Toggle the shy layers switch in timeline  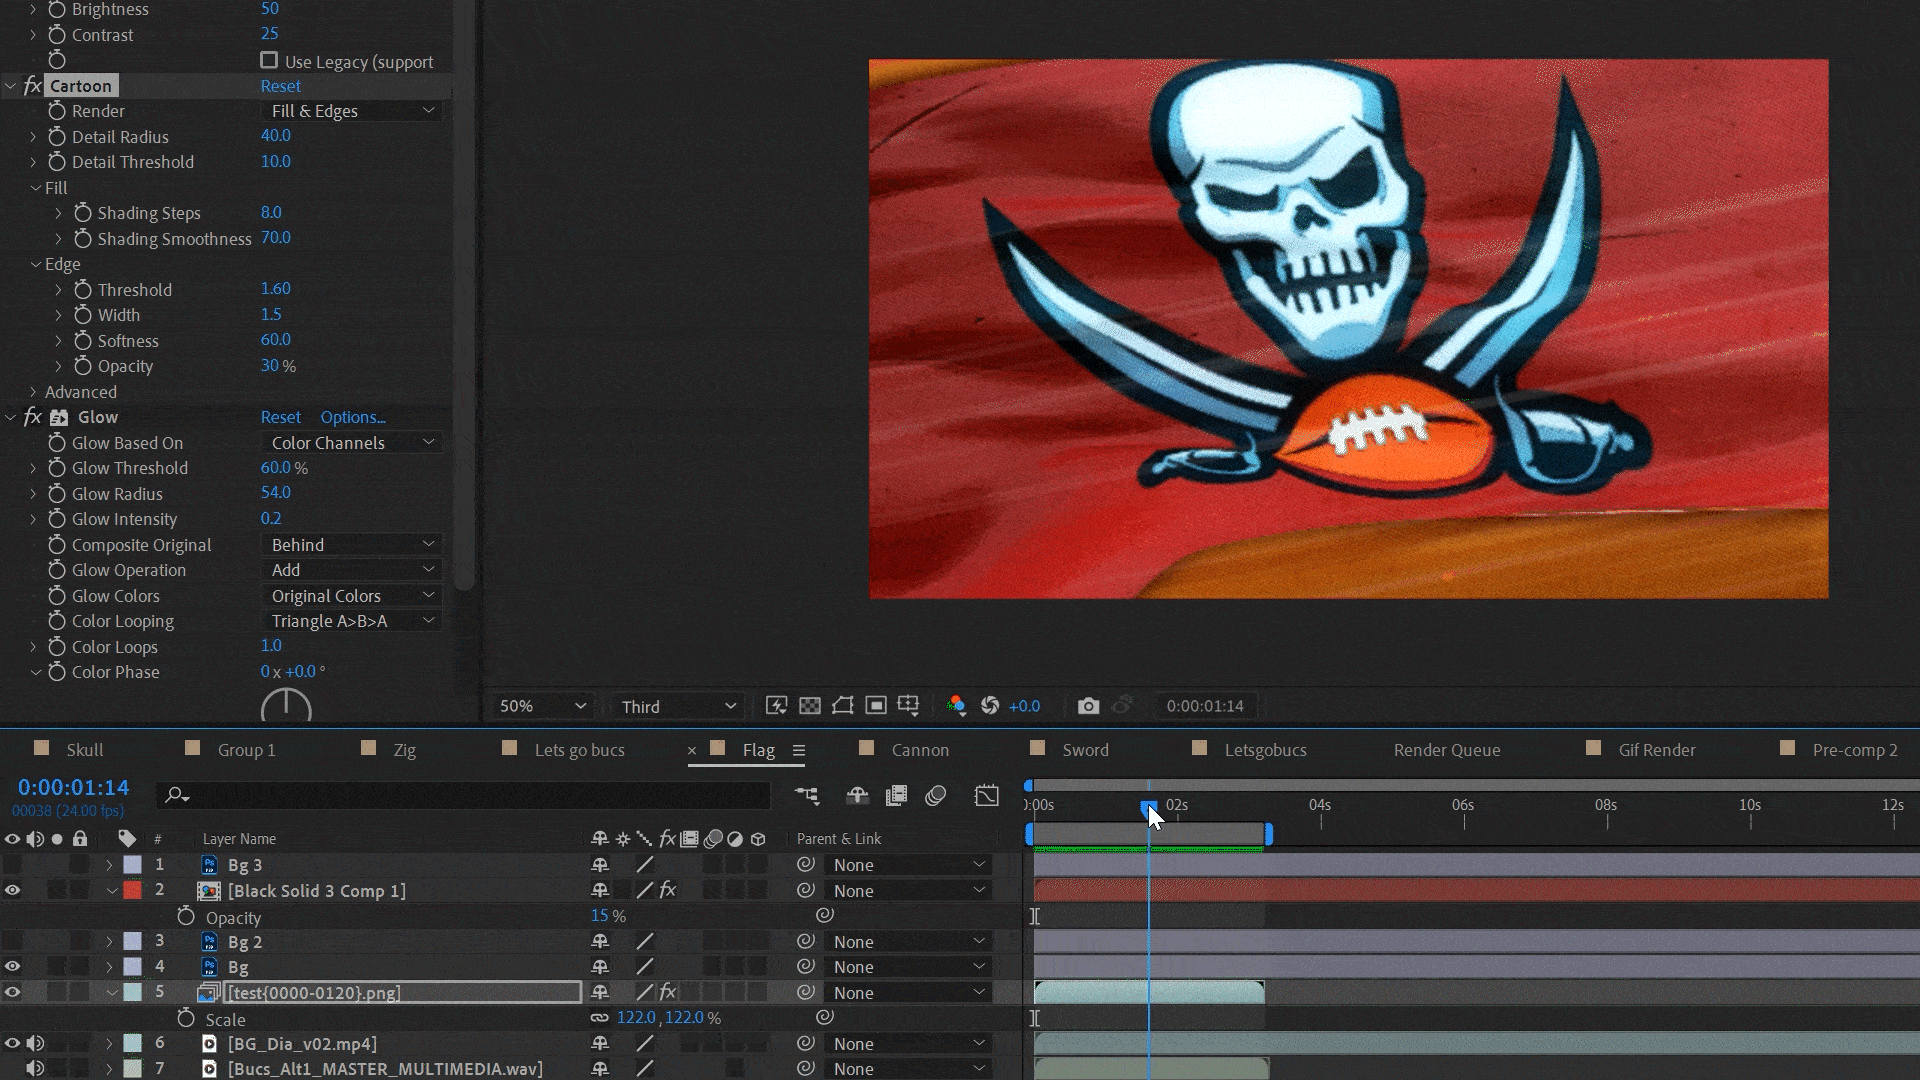point(857,796)
